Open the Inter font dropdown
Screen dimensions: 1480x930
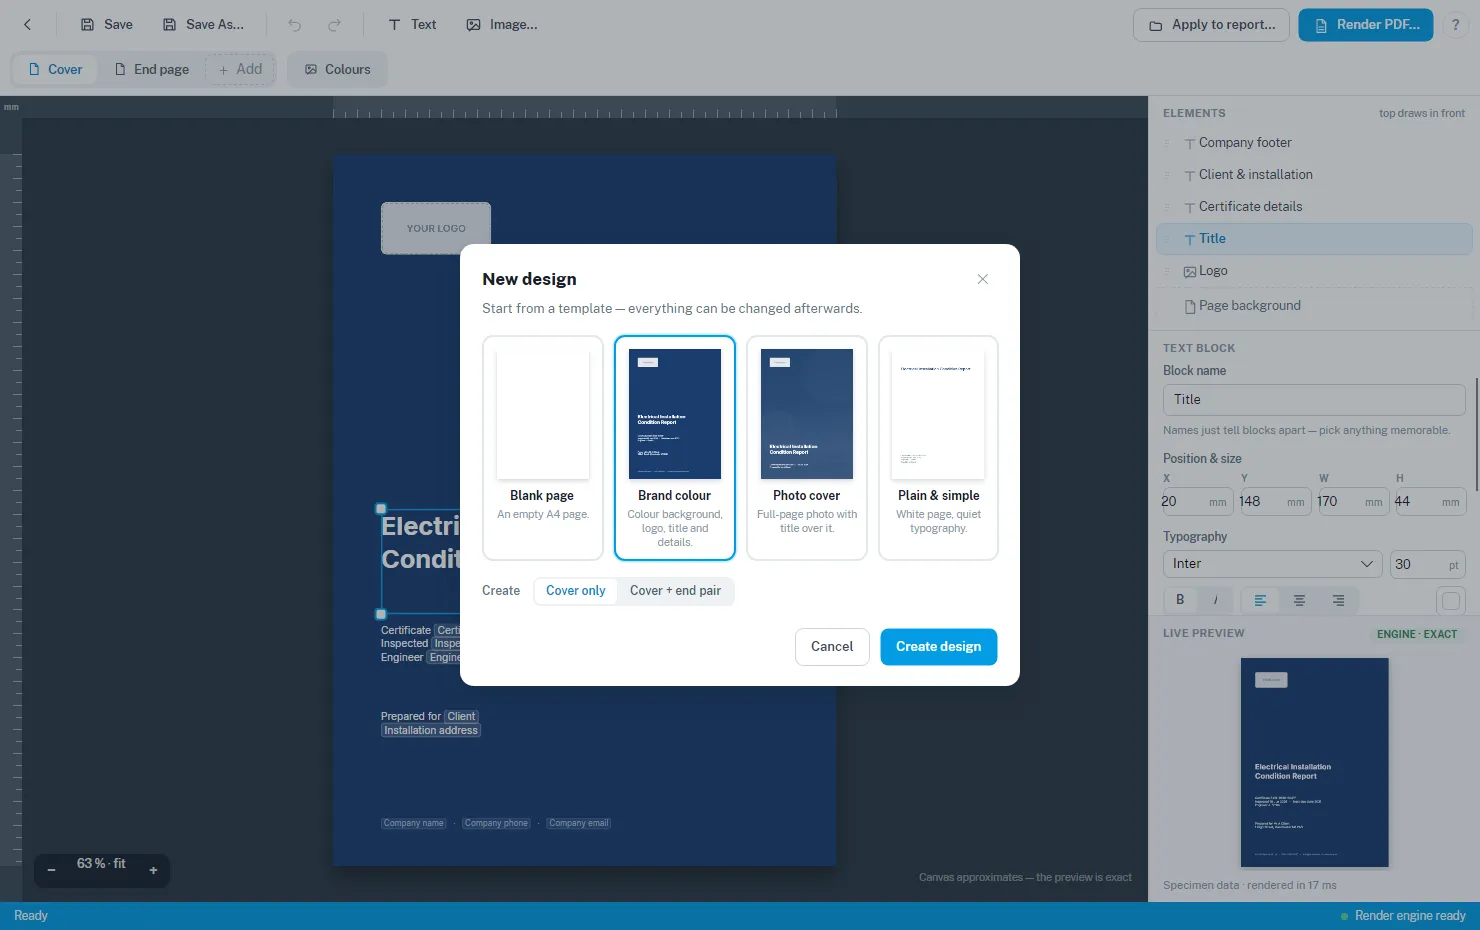click(x=1272, y=564)
